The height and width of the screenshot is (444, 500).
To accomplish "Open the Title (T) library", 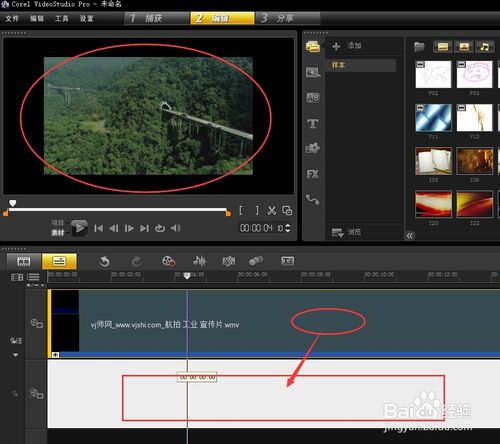I will (312, 124).
